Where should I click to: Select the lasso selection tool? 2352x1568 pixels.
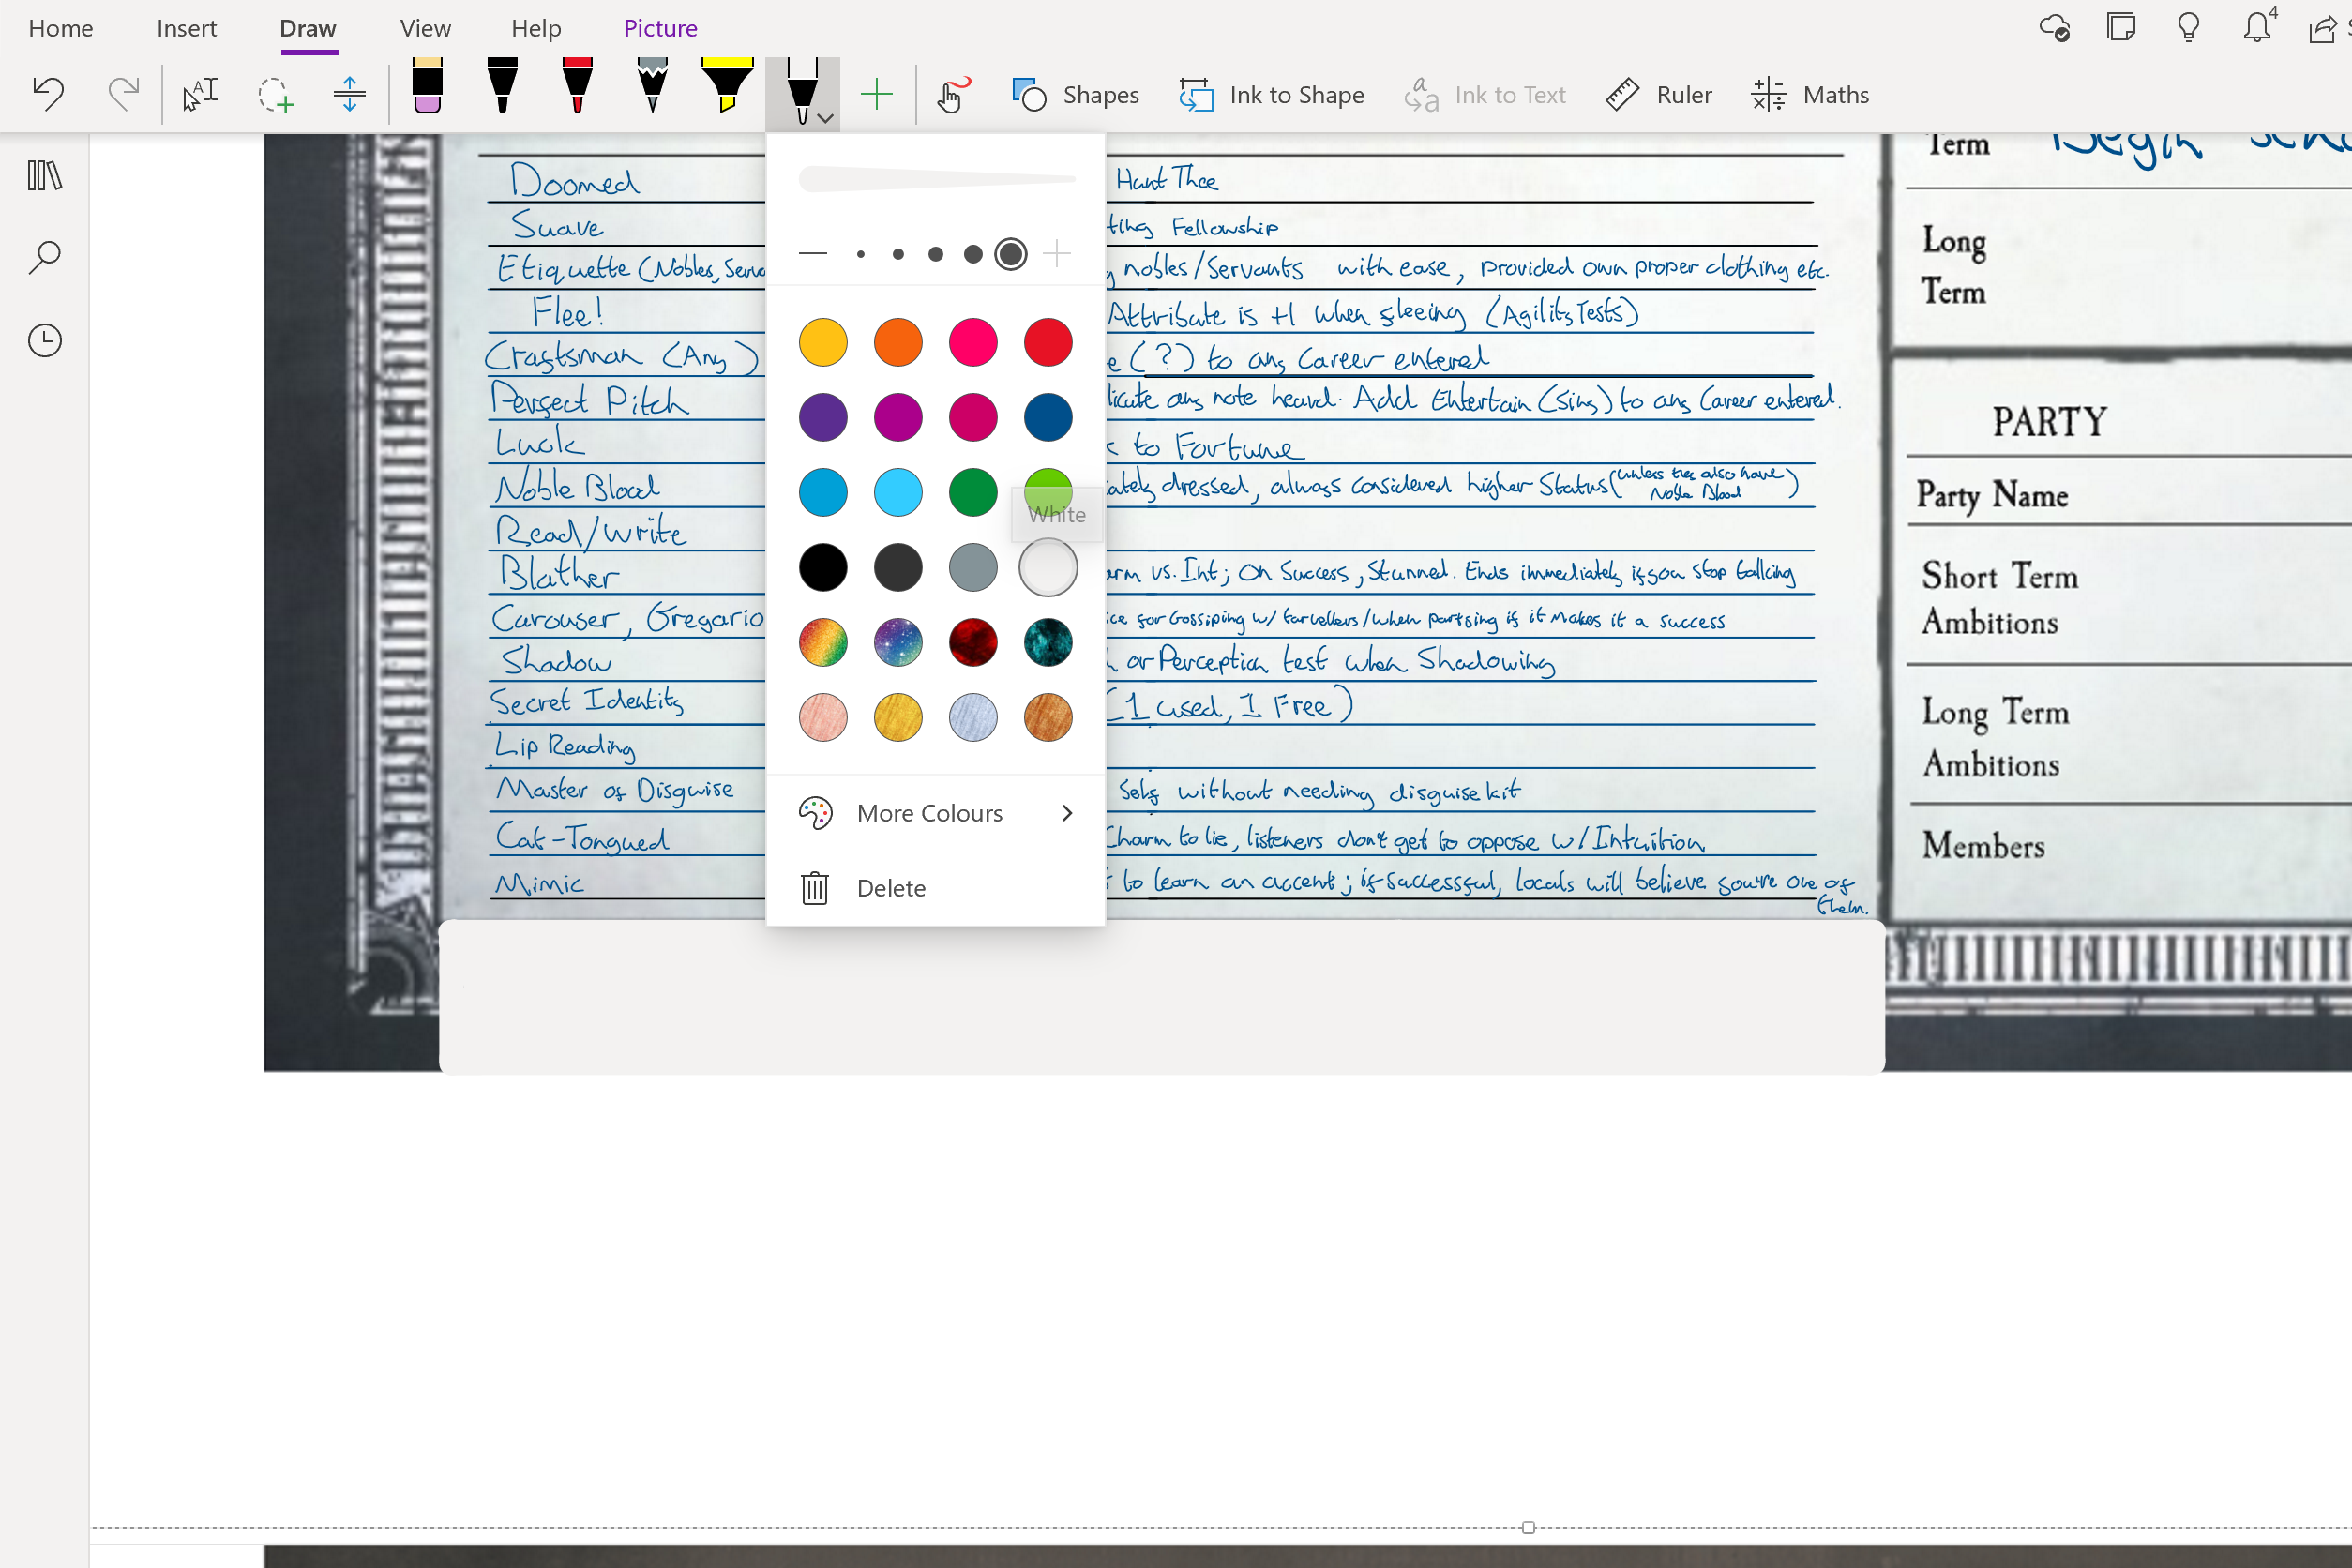tap(276, 95)
